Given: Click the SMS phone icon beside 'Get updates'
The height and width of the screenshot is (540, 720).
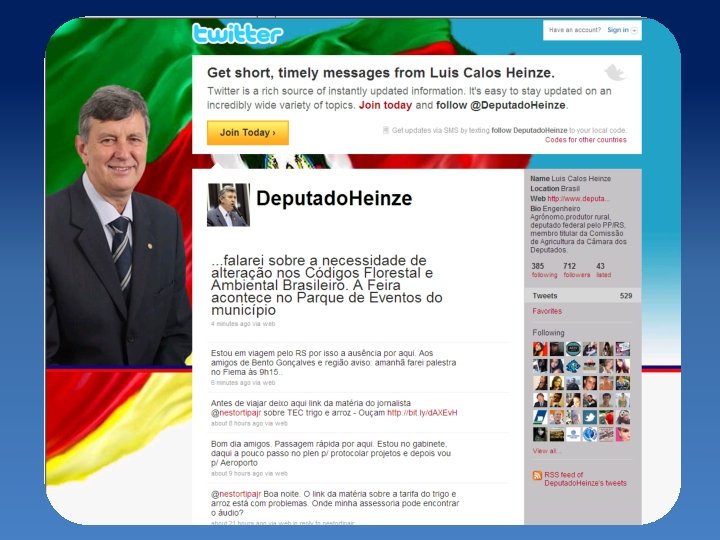Looking at the screenshot, I should [386, 130].
